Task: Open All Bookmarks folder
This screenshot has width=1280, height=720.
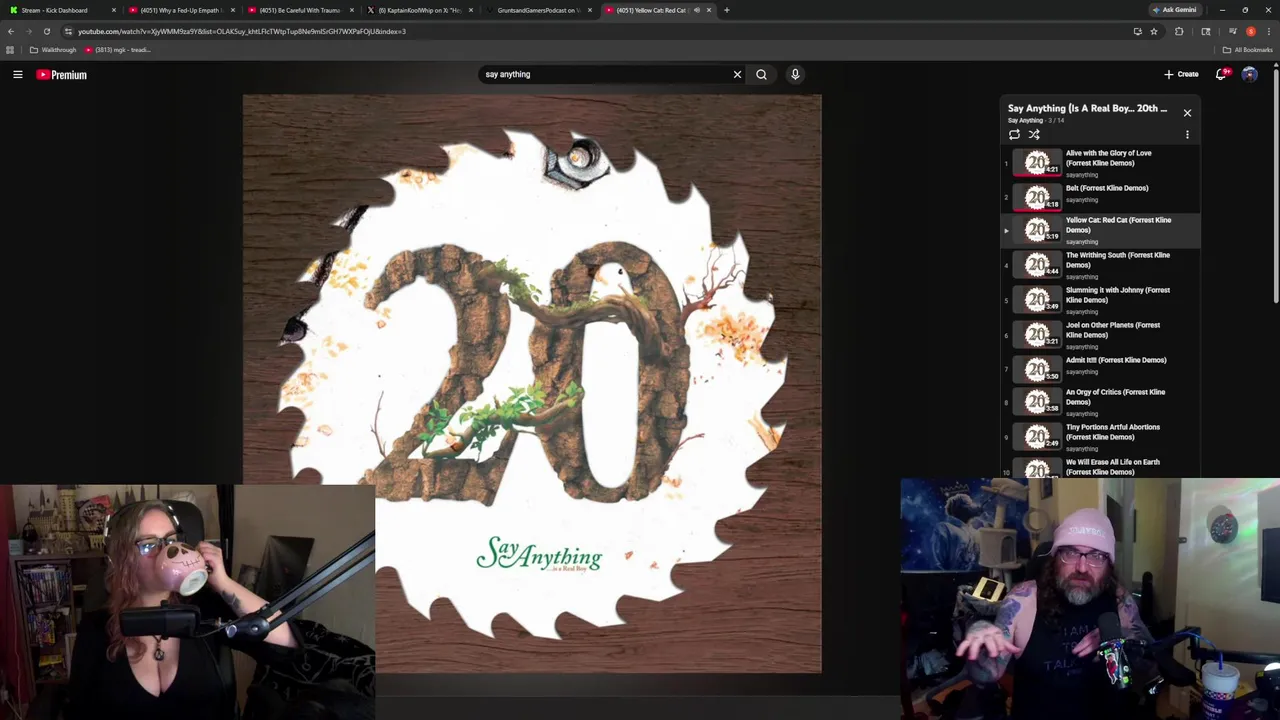Action: tap(1247, 50)
